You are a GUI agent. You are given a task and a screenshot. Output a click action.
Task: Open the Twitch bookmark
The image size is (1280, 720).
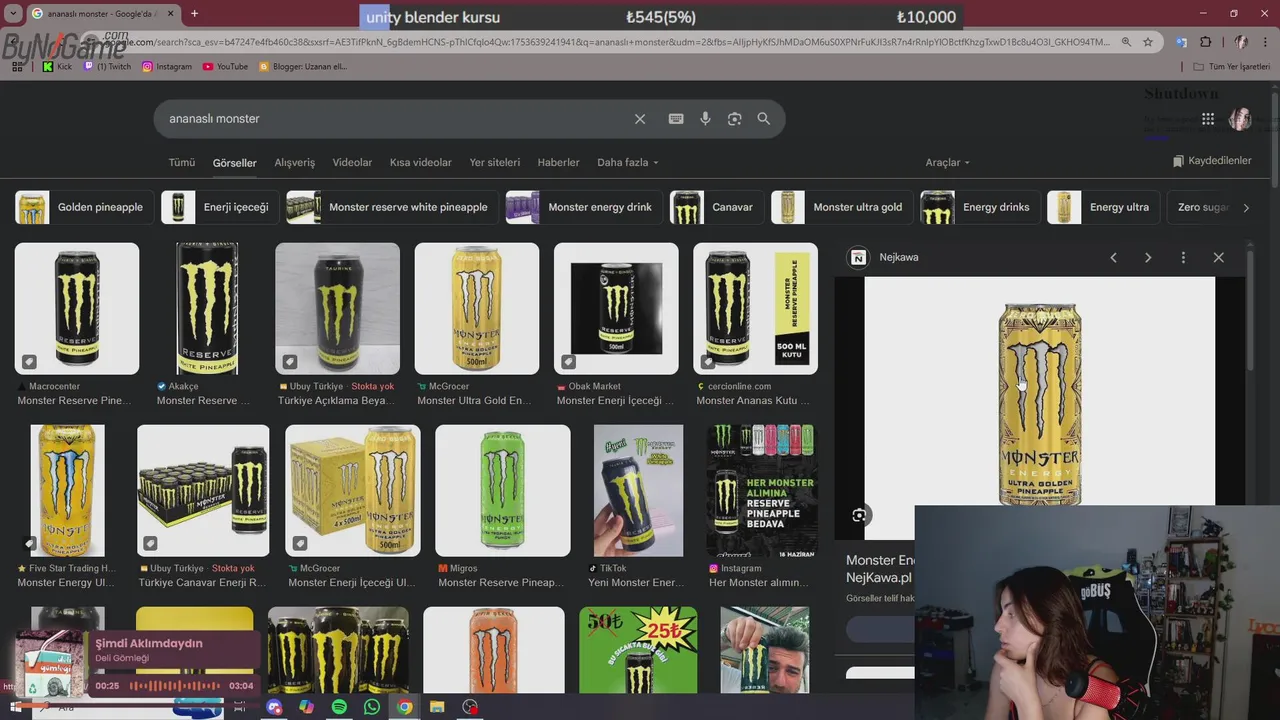click(x=107, y=66)
